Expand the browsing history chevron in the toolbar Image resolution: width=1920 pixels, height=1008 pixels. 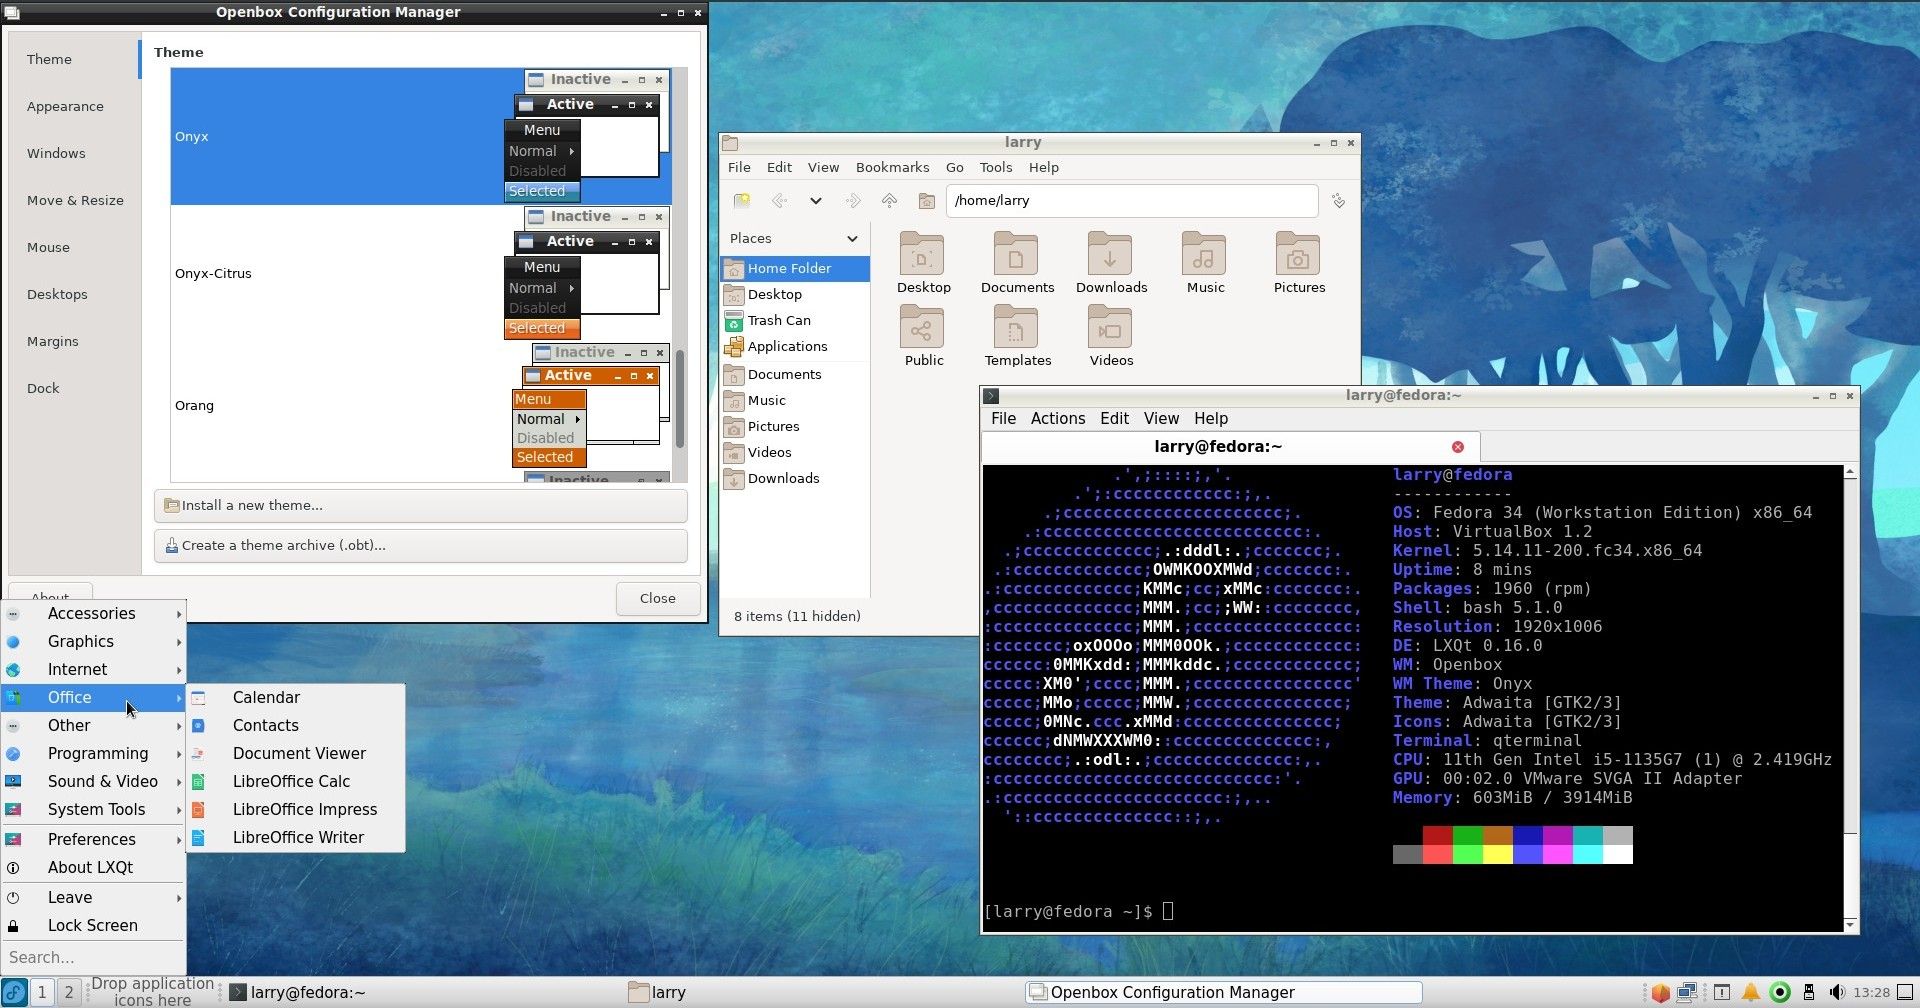(x=816, y=201)
